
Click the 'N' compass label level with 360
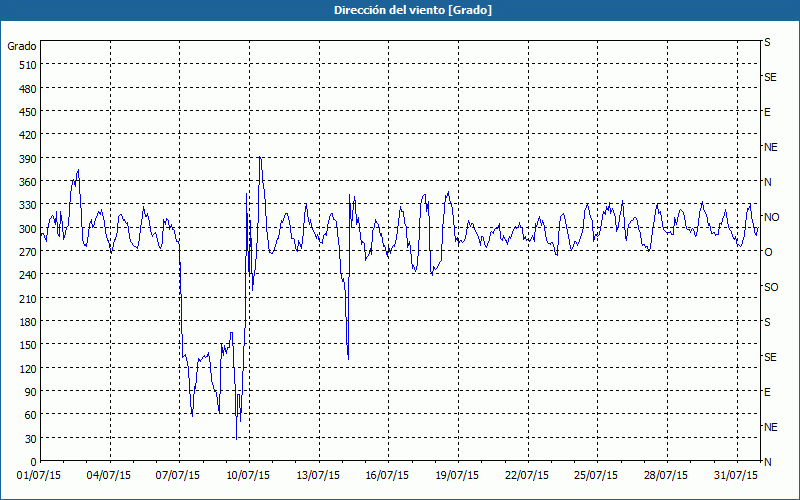pyautogui.click(x=767, y=182)
